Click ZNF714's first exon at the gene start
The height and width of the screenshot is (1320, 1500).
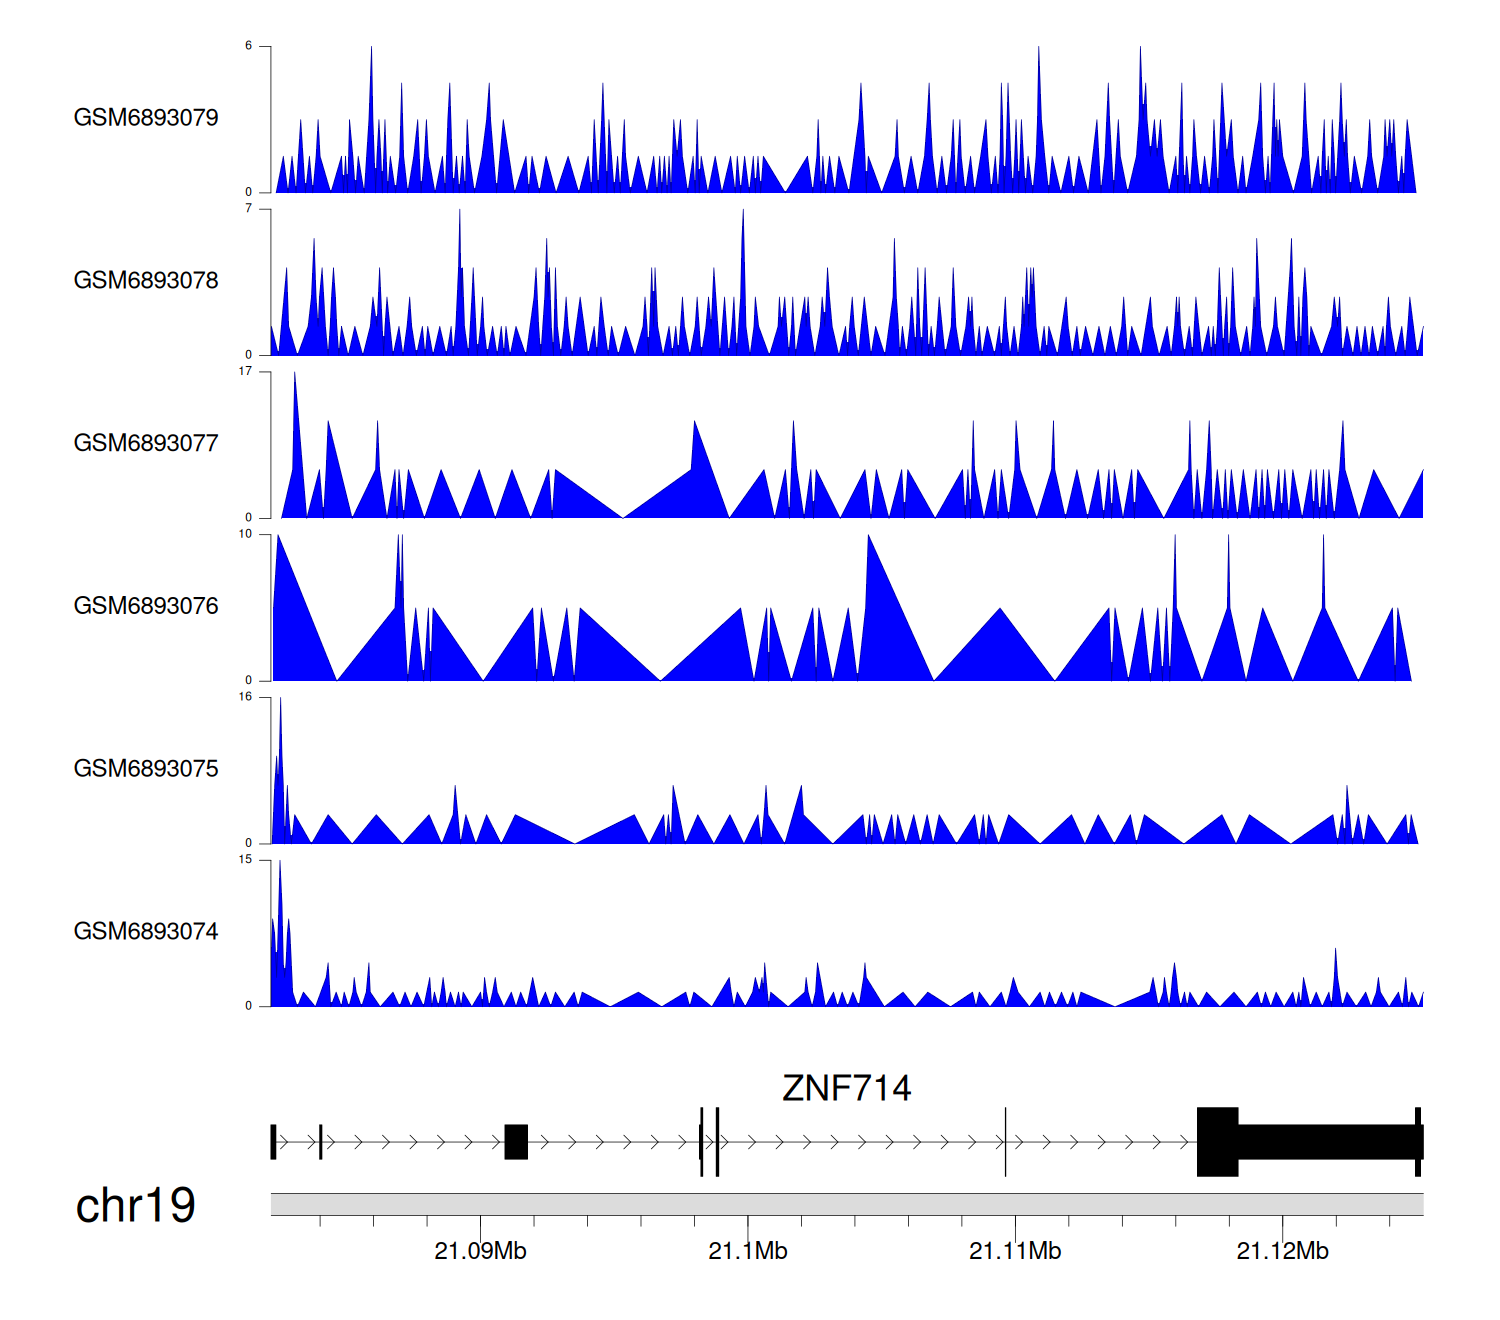[273, 1142]
